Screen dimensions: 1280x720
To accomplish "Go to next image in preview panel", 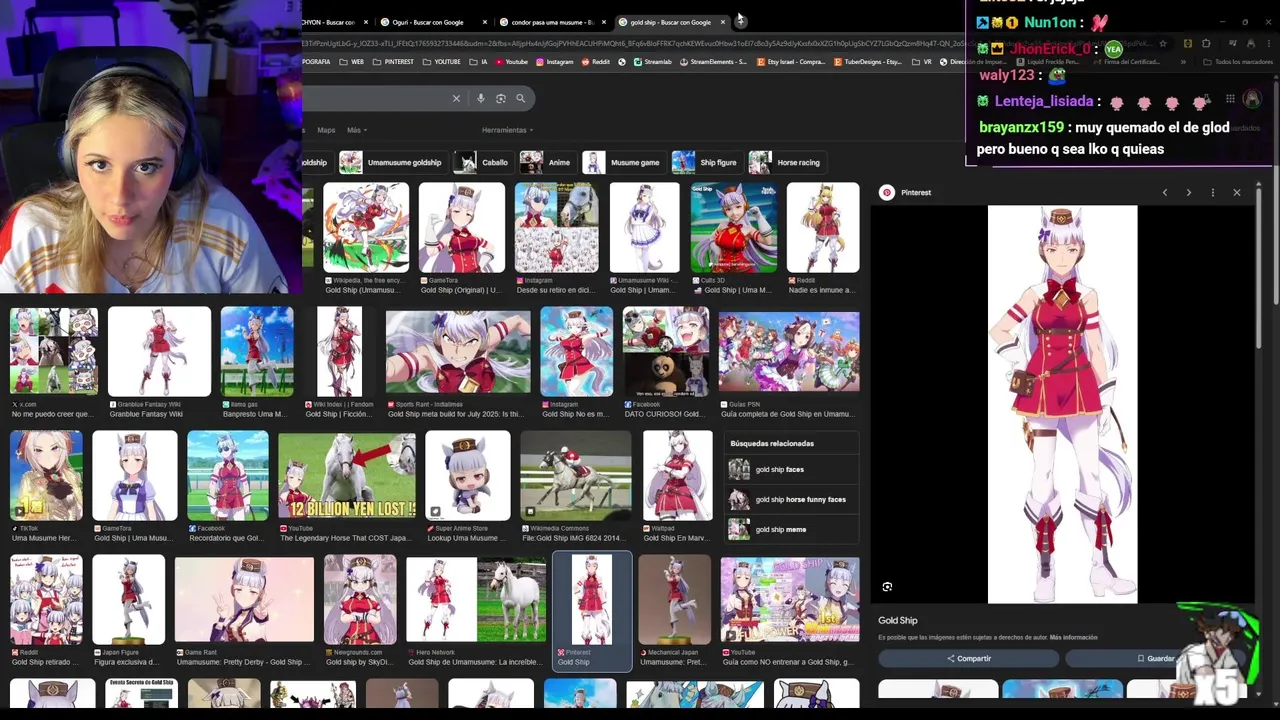I will click(1189, 192).
